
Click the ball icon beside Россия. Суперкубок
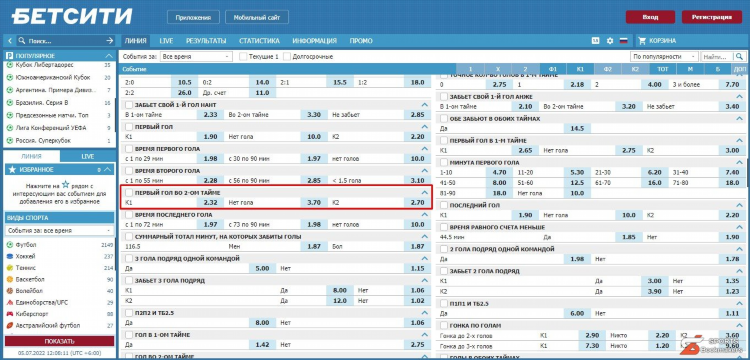click(x=10, y=141)
